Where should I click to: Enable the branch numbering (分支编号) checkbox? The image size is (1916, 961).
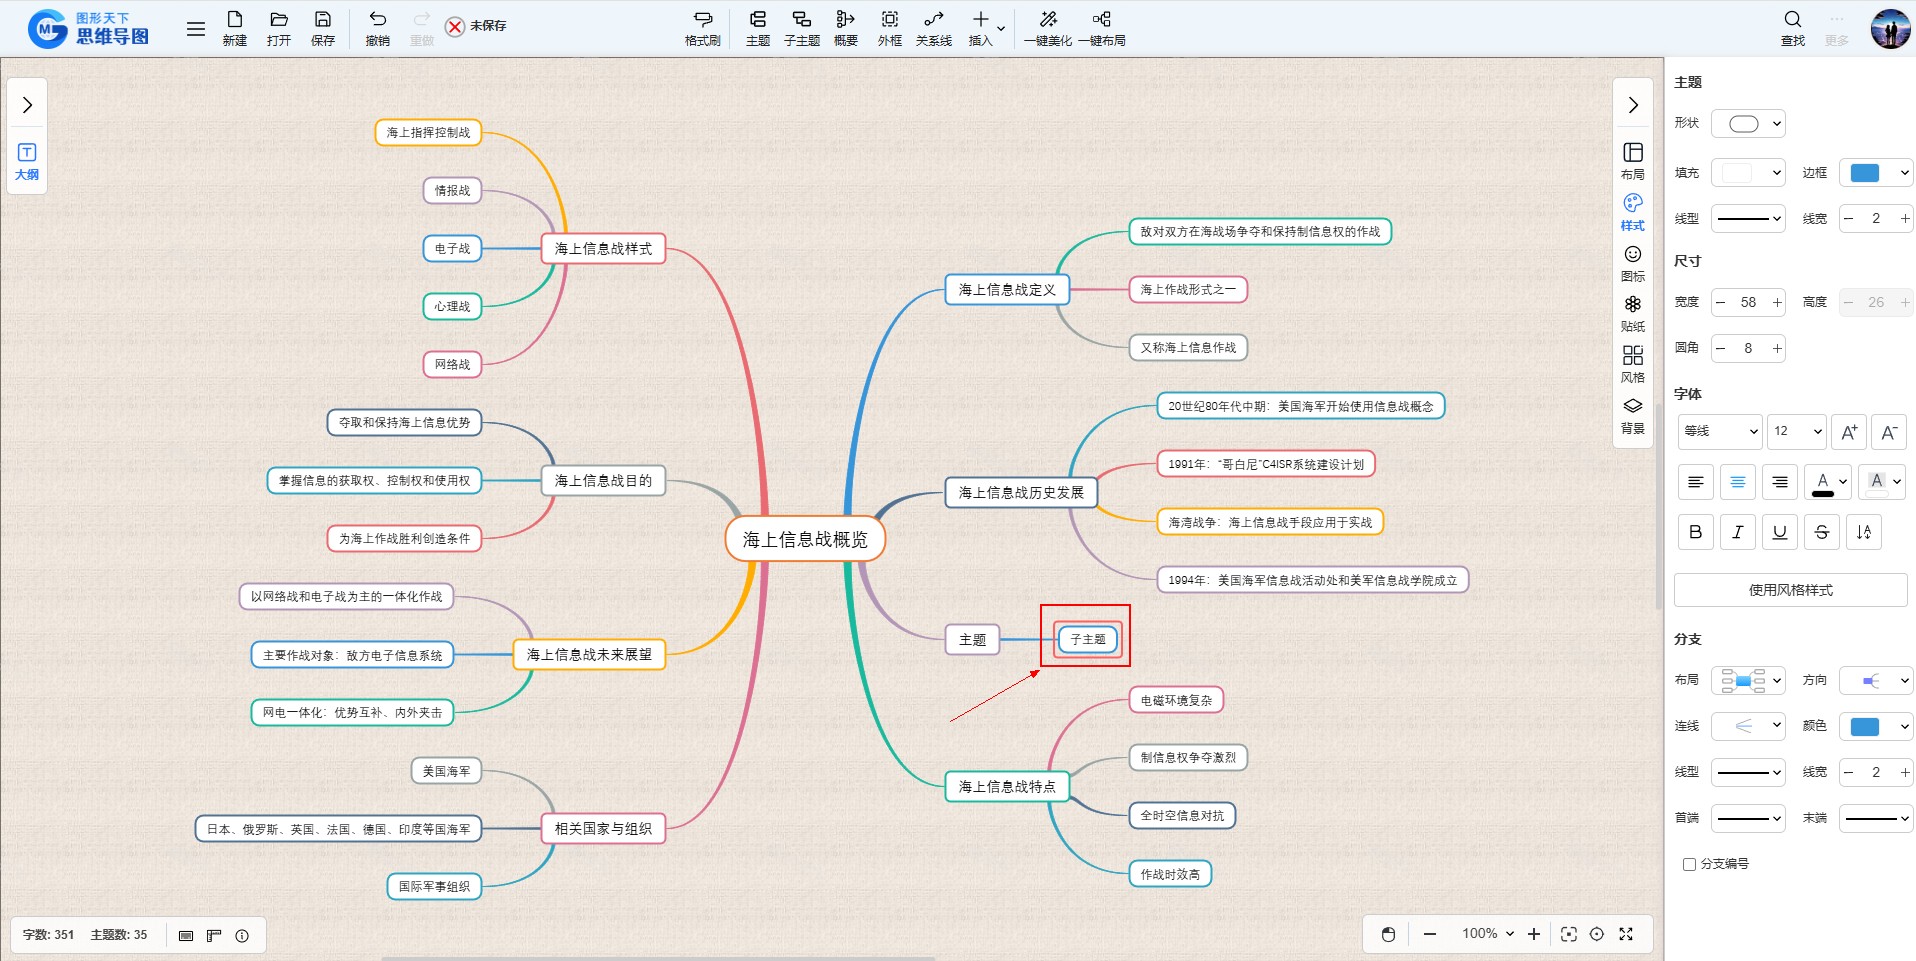click(x=1690, y=864)
